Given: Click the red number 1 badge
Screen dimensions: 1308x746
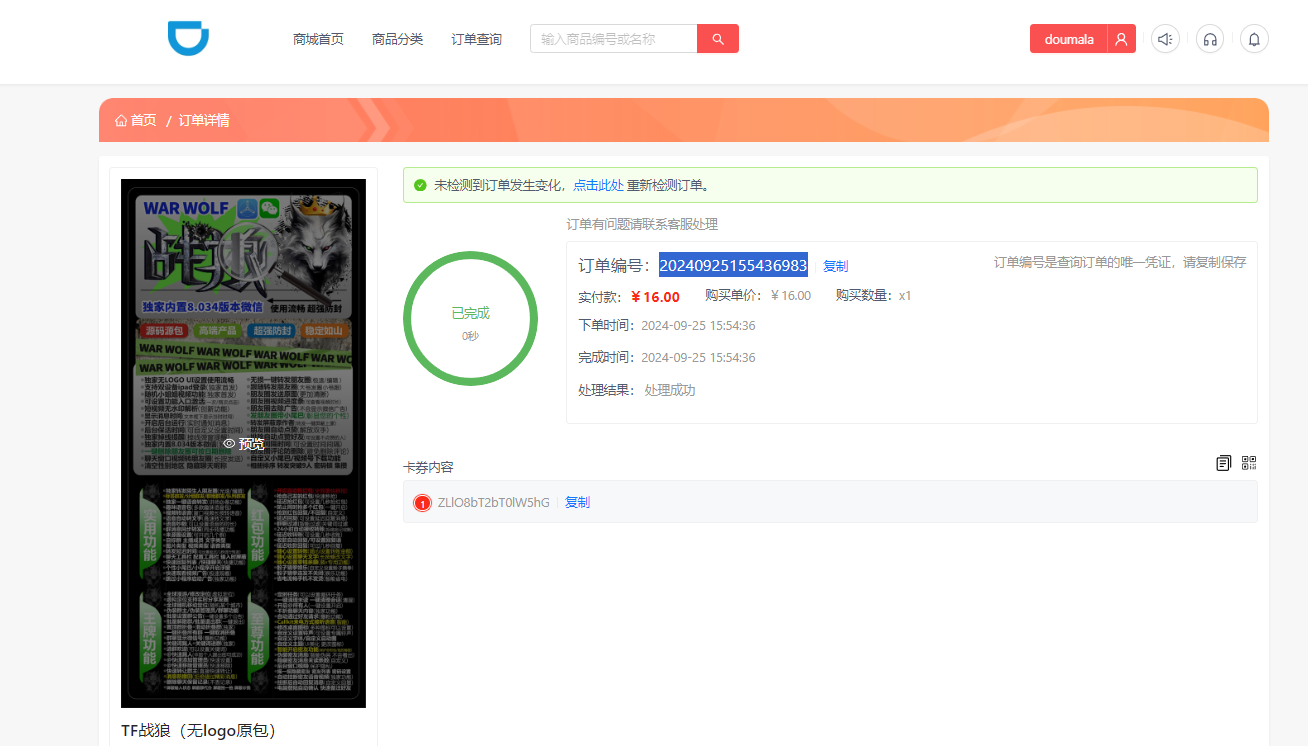Looking at the screenshot, I should (x=422, y=503).
